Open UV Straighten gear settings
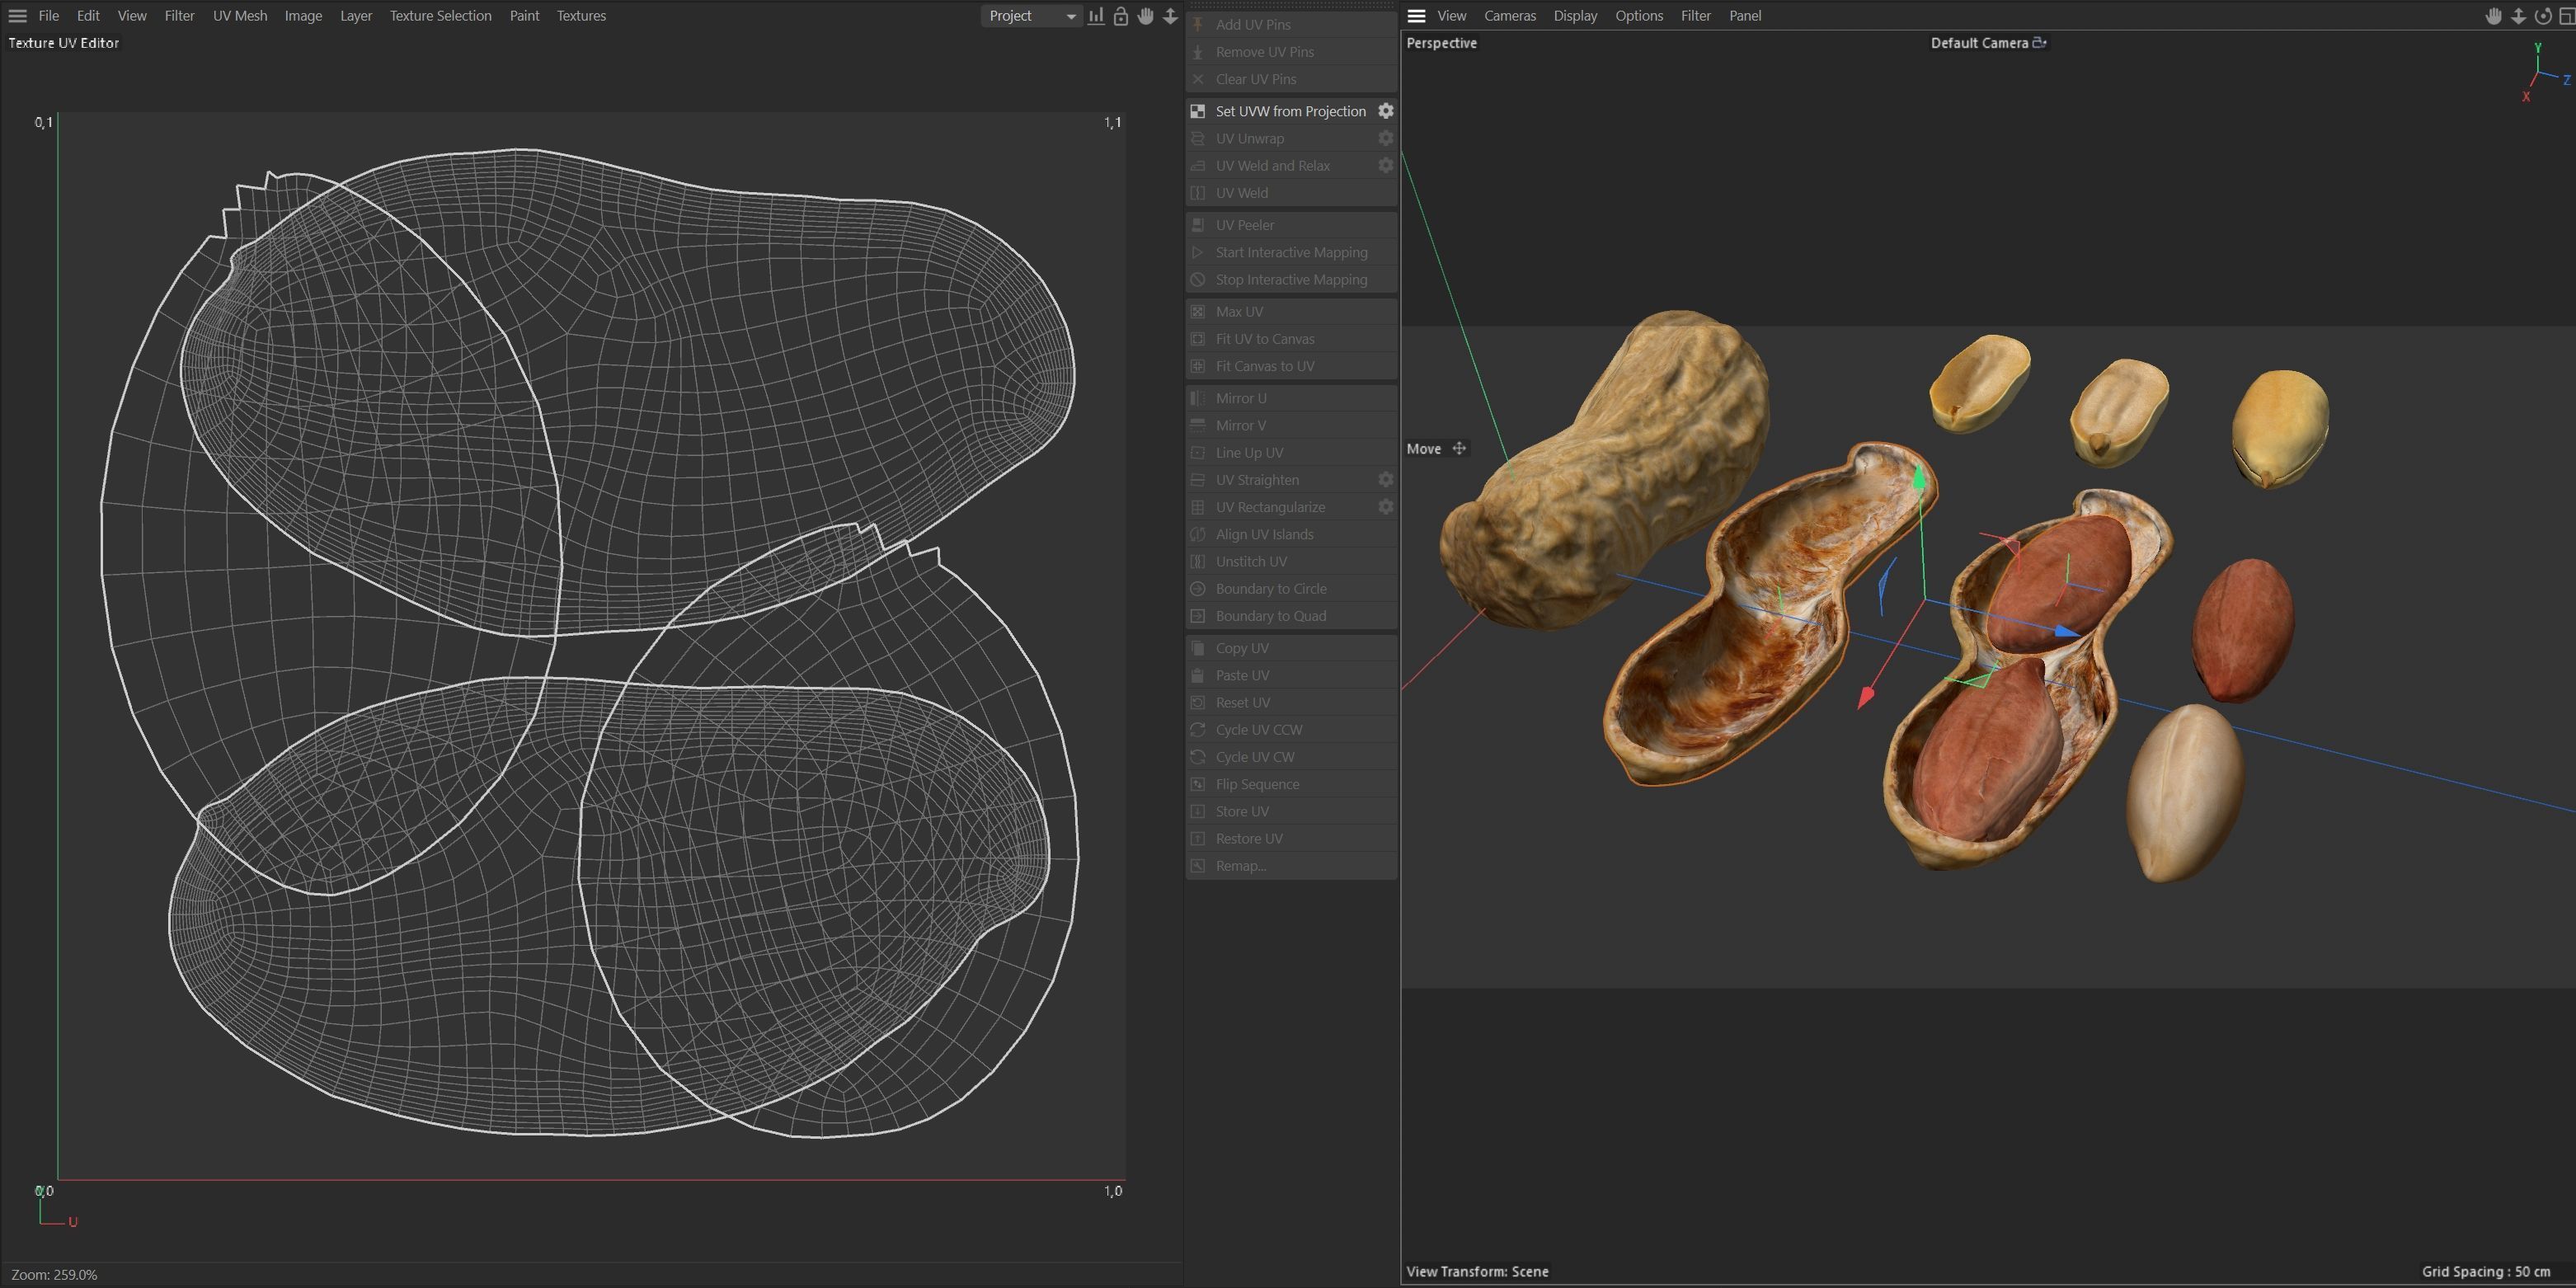Viewport: 2576px width, 1288px height. (x=1386, y=480)
